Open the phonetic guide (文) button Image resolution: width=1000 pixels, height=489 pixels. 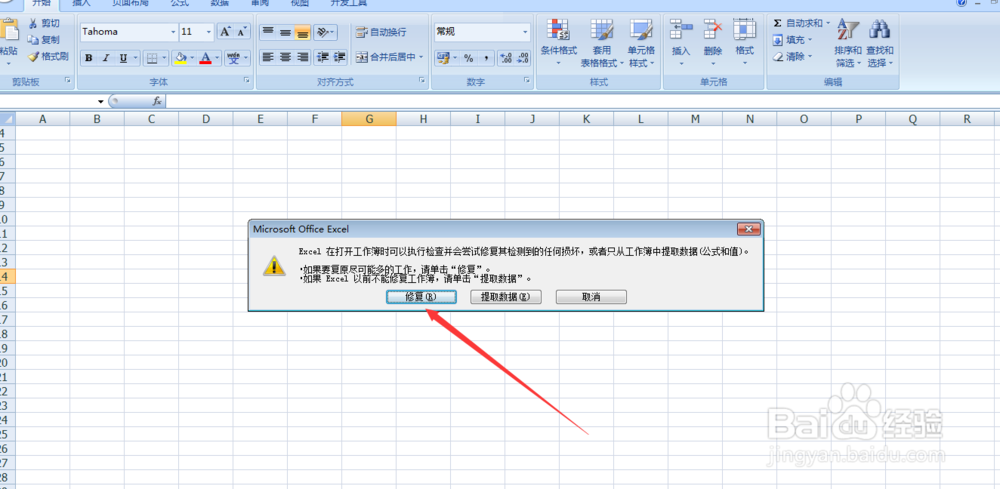click(233, 58)
